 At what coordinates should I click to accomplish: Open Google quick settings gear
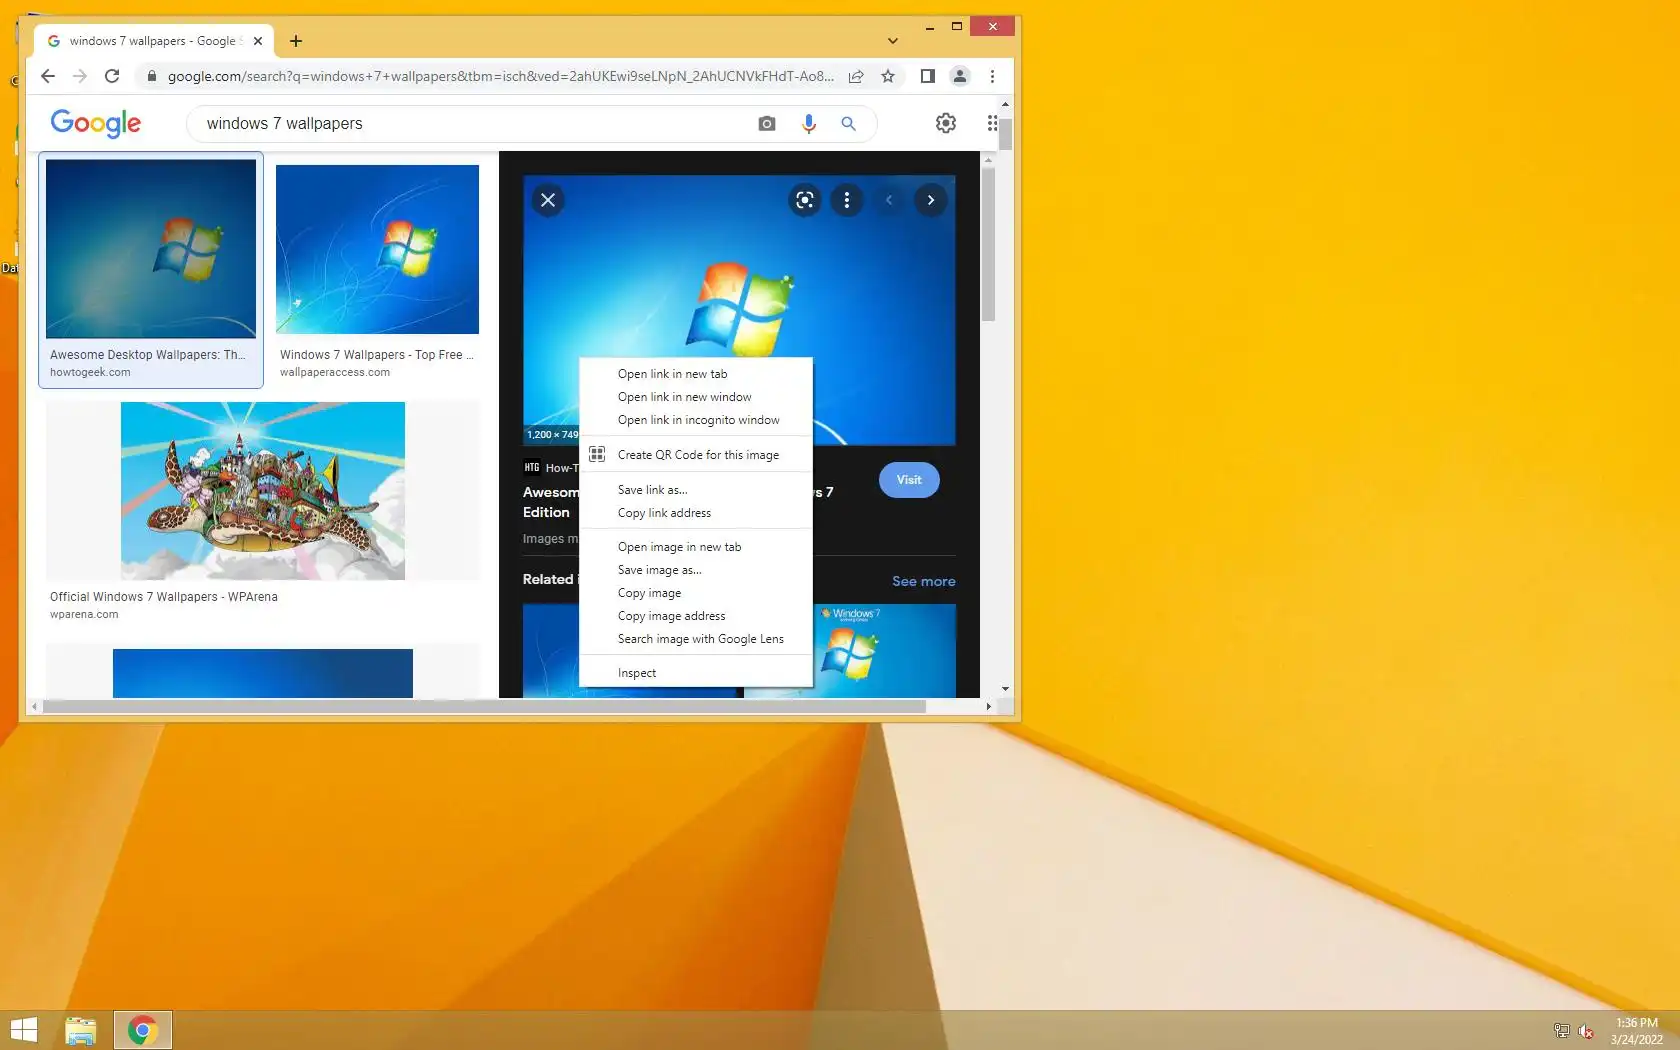(x=946, y=123)
